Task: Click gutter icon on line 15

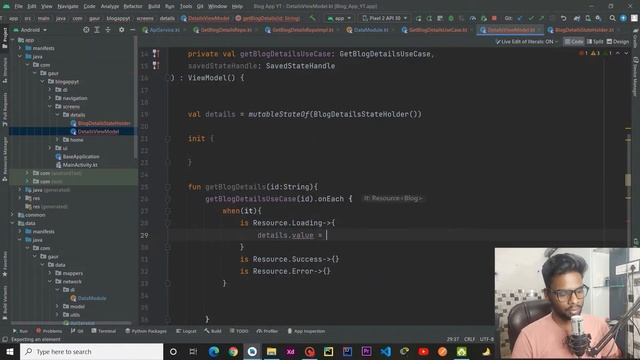Action: click(x=156, y=65)
